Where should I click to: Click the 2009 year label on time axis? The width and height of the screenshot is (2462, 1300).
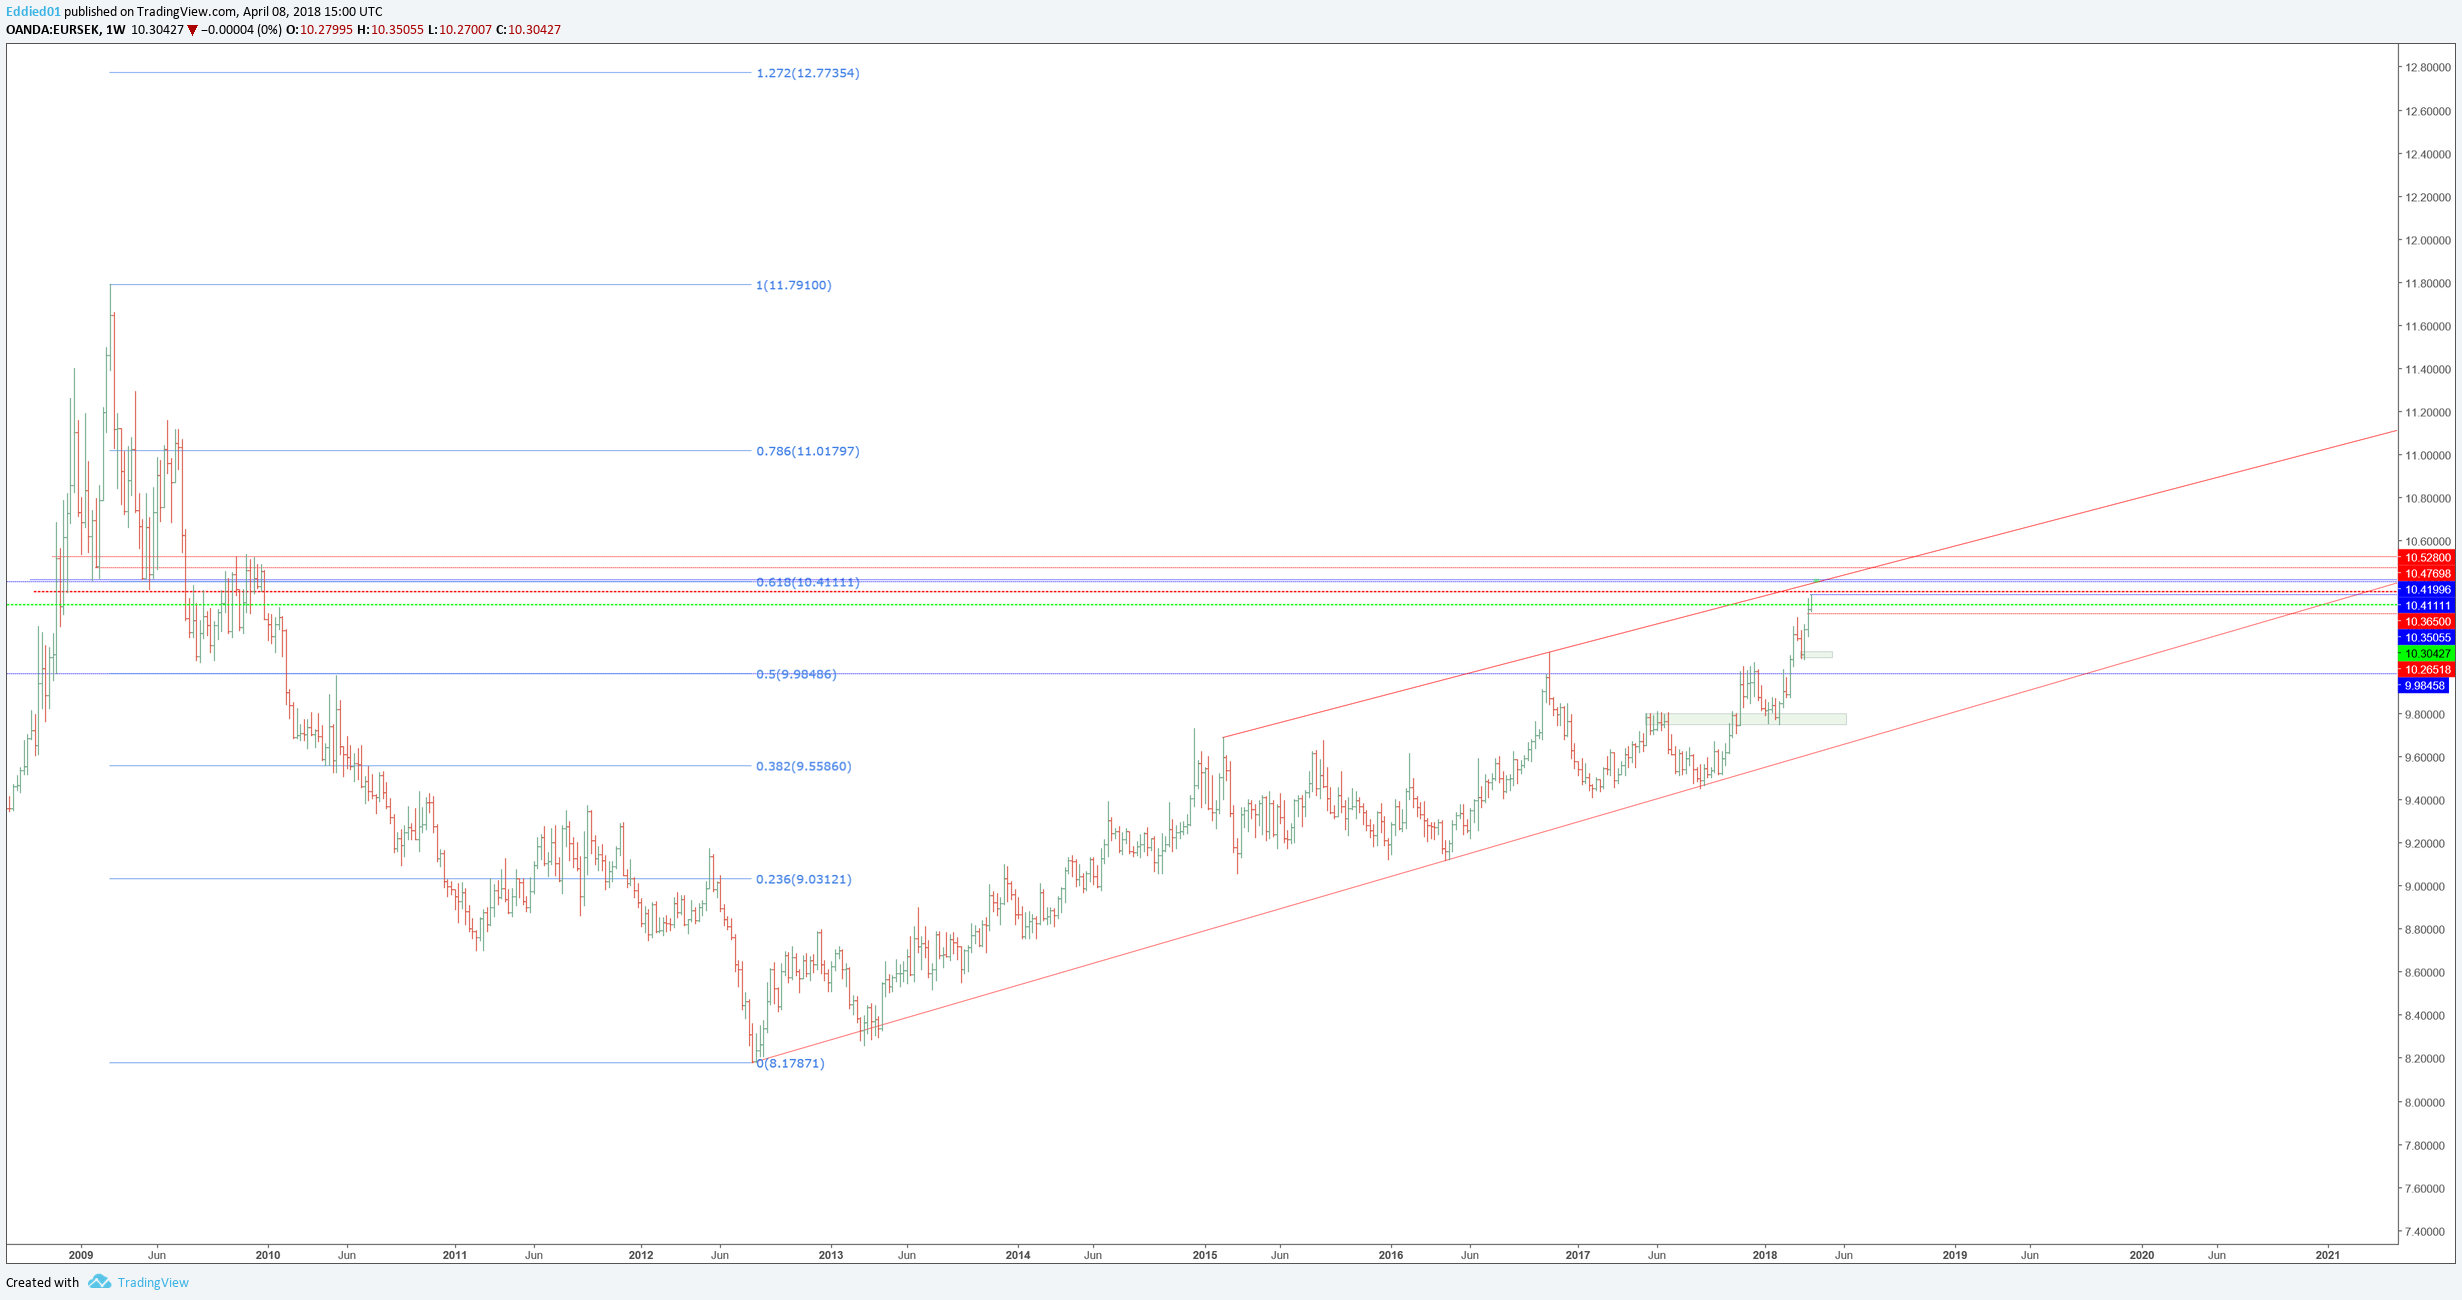tap(81, 1255)
